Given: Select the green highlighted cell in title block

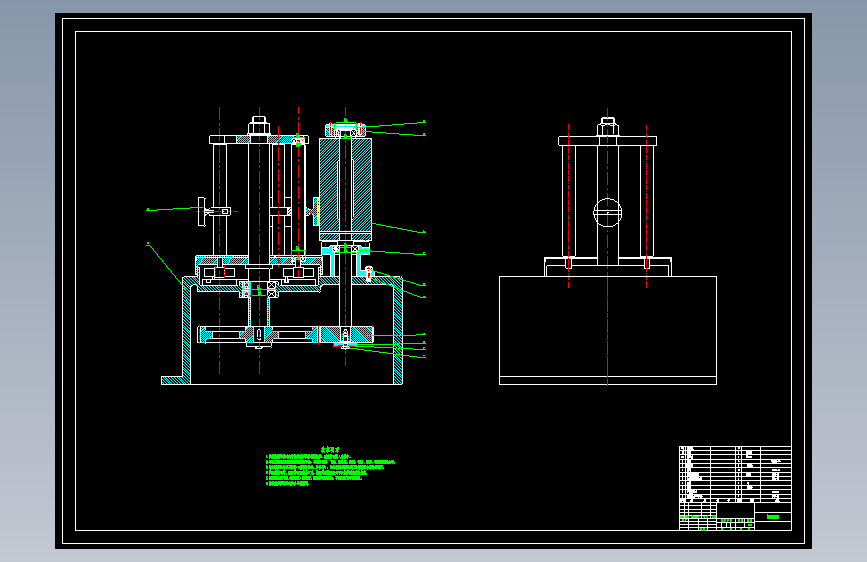Looking at the screenshot, I should click(x=773, y=517).
